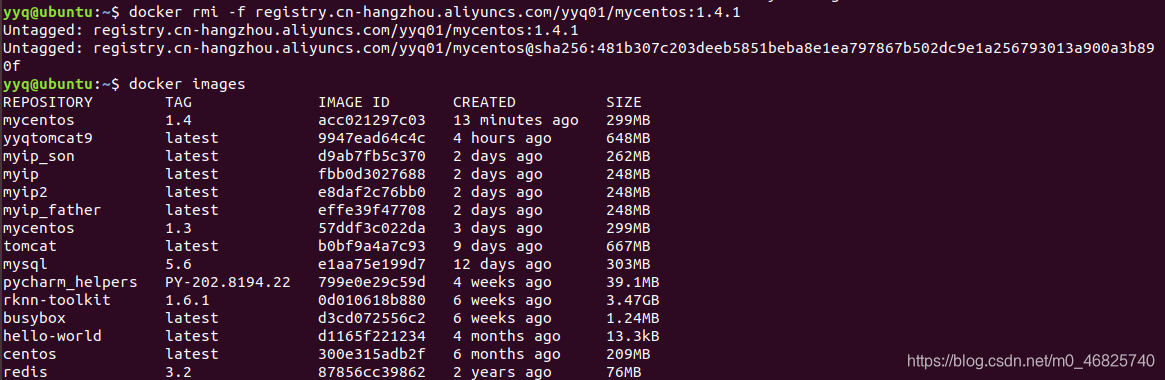Click image ID e1aa75e199d7
This screenshot has width=1165, height=380.
(371, 263)
